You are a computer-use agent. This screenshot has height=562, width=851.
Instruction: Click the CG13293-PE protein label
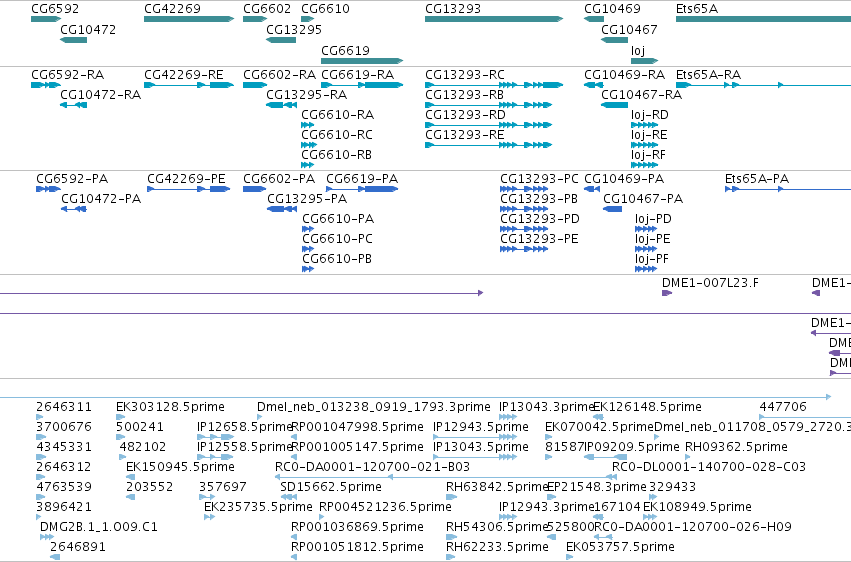pos(539,239)
